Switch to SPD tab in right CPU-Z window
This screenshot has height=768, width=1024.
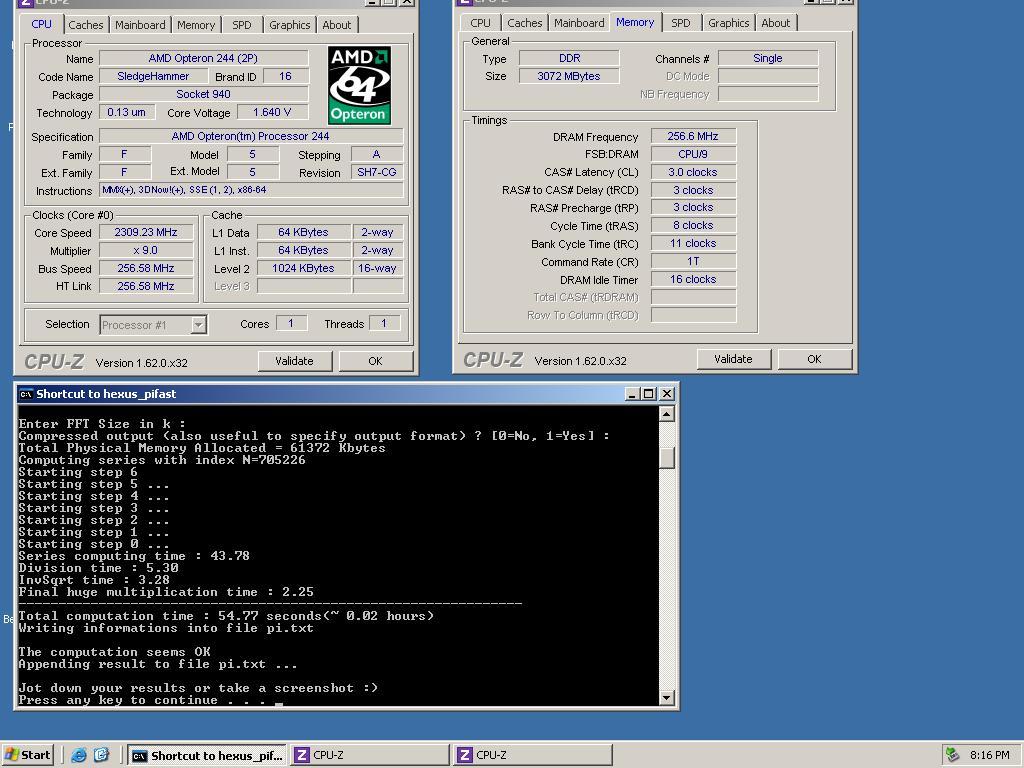coord(680,23)
